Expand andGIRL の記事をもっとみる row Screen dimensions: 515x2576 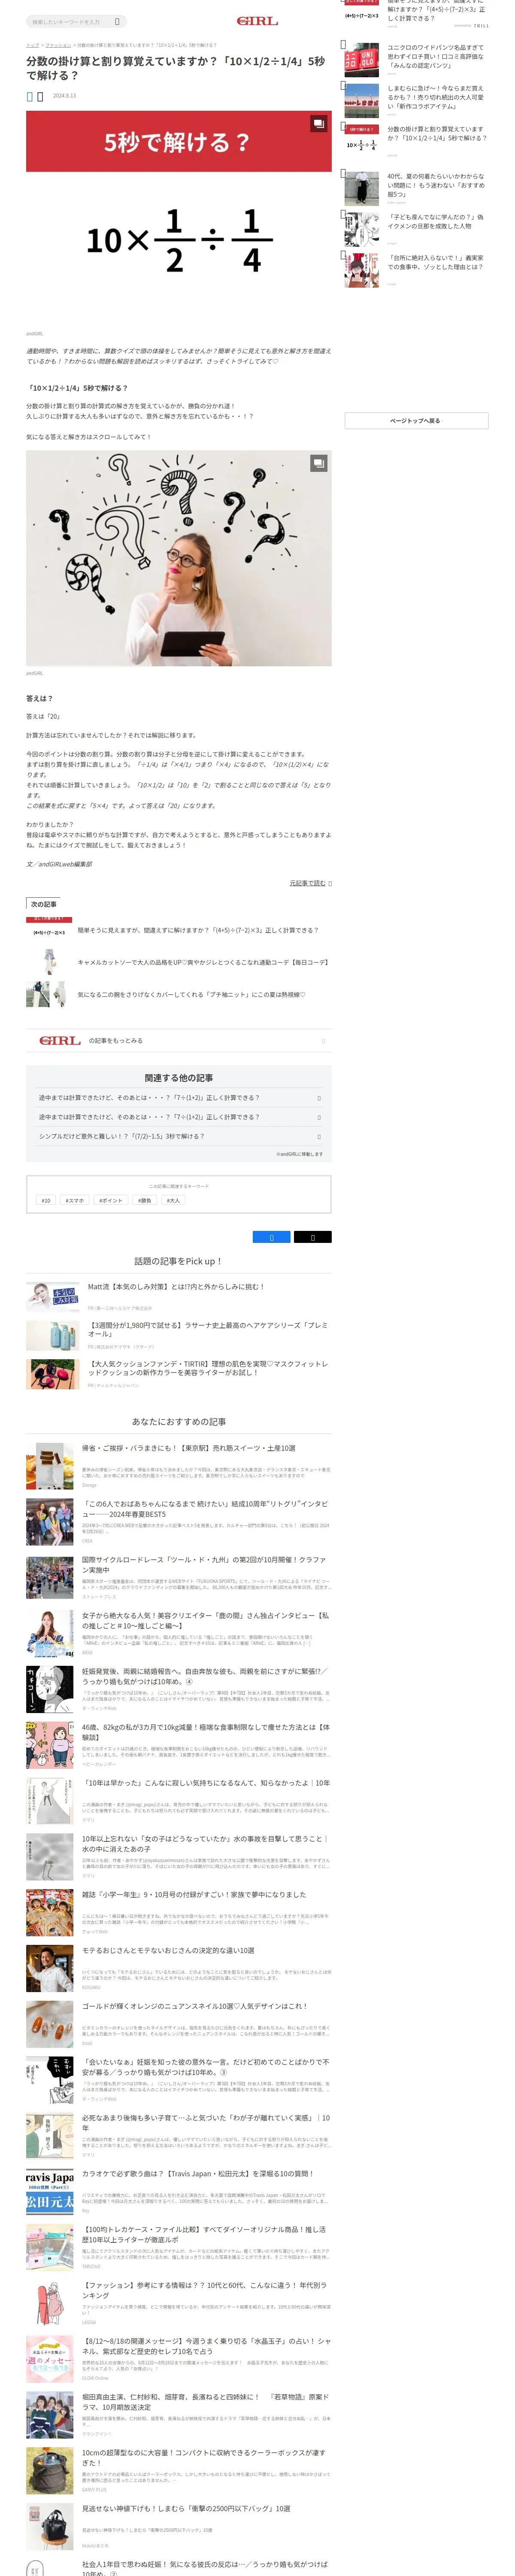point(178,1041)
